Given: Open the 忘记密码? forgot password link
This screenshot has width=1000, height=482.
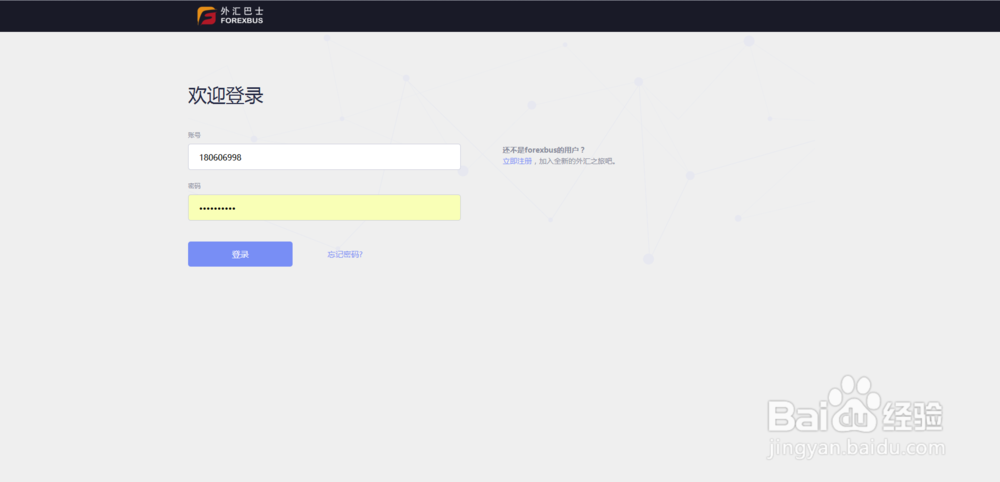Looking at the screenshot, I should click(345, 254).
